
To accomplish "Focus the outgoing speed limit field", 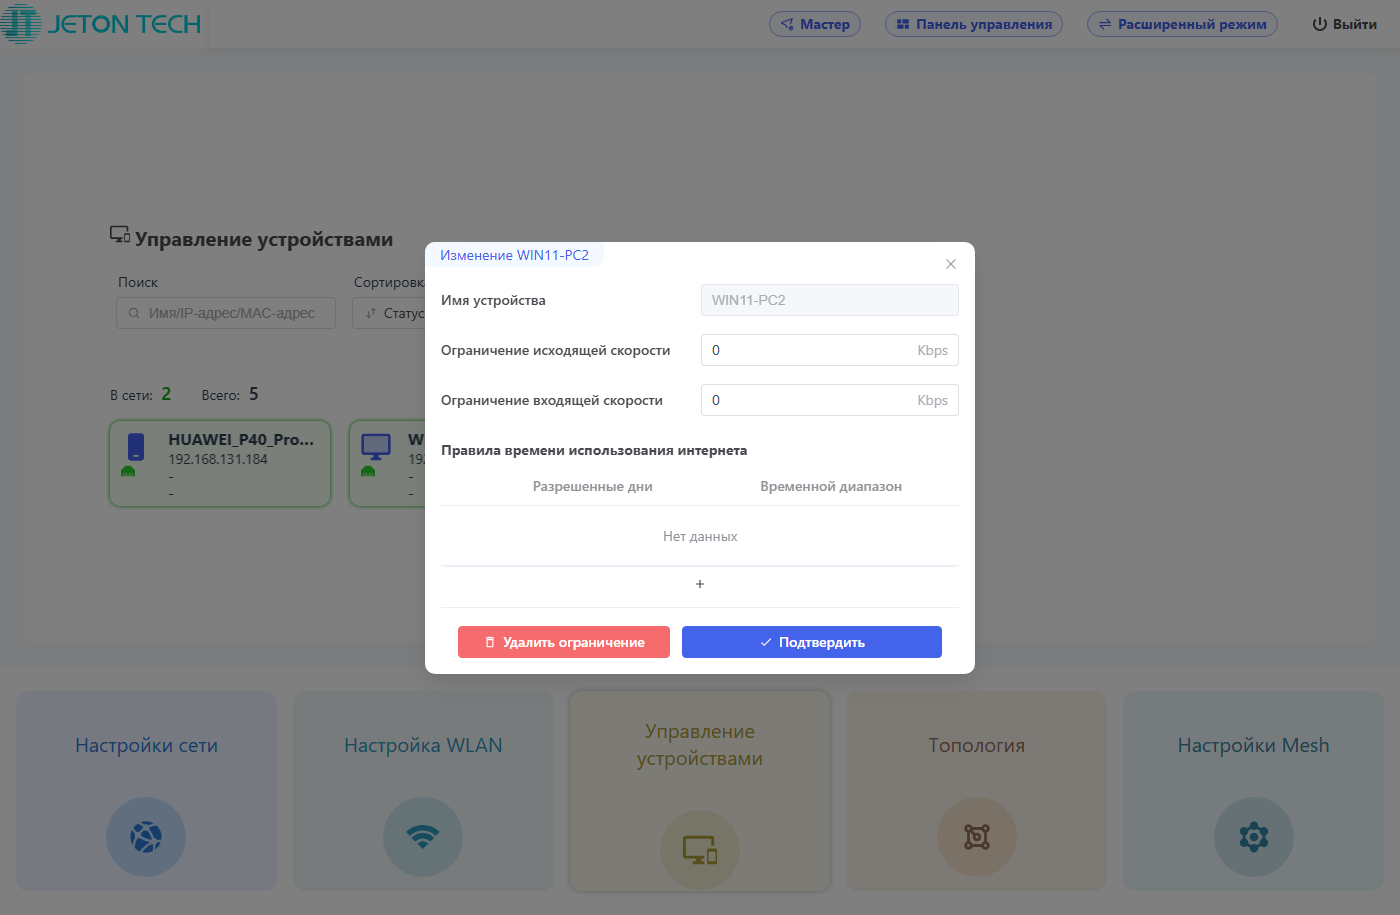I will (x=830, y=350).
